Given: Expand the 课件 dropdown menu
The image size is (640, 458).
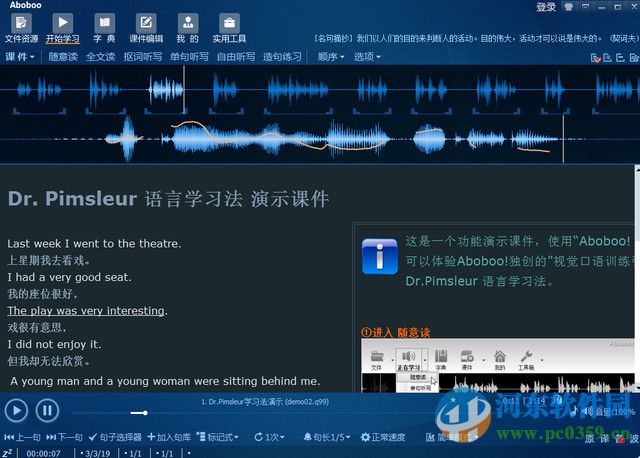Looking at the screenshot, I should (x=20, y=57).
